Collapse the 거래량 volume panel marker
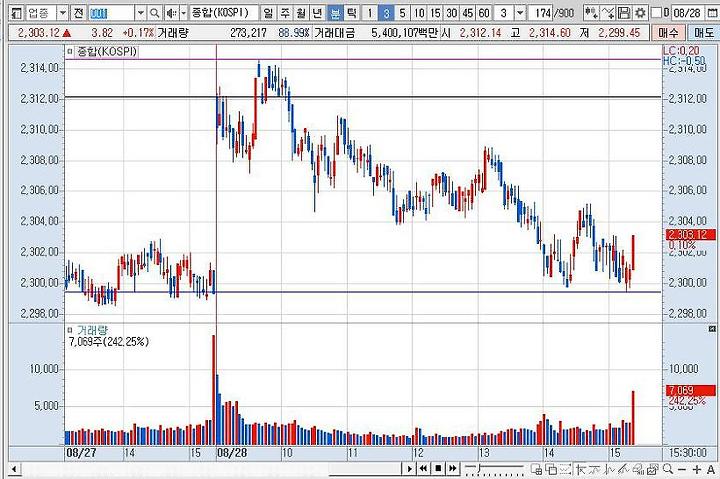The height and width of the screenshot is (479, 720). 70,330
